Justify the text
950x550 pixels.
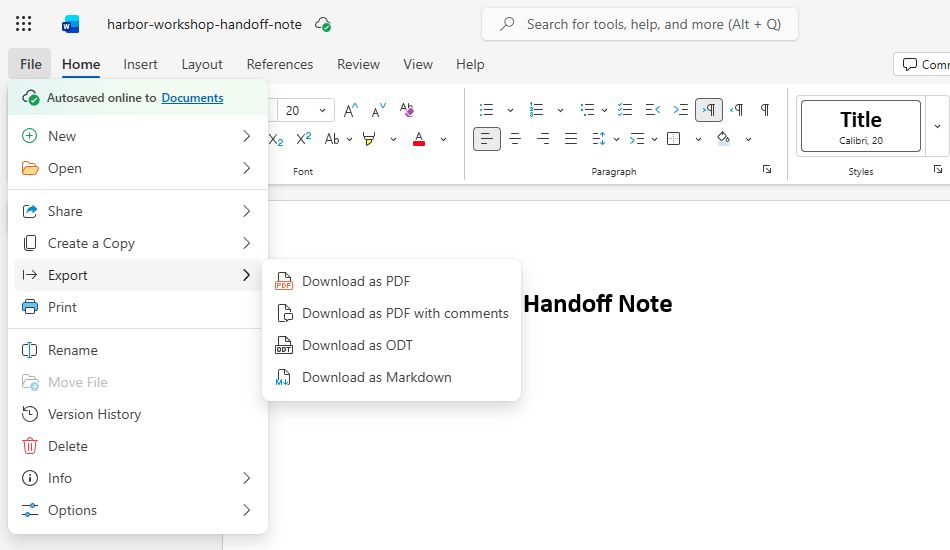(x=571, y=139)
